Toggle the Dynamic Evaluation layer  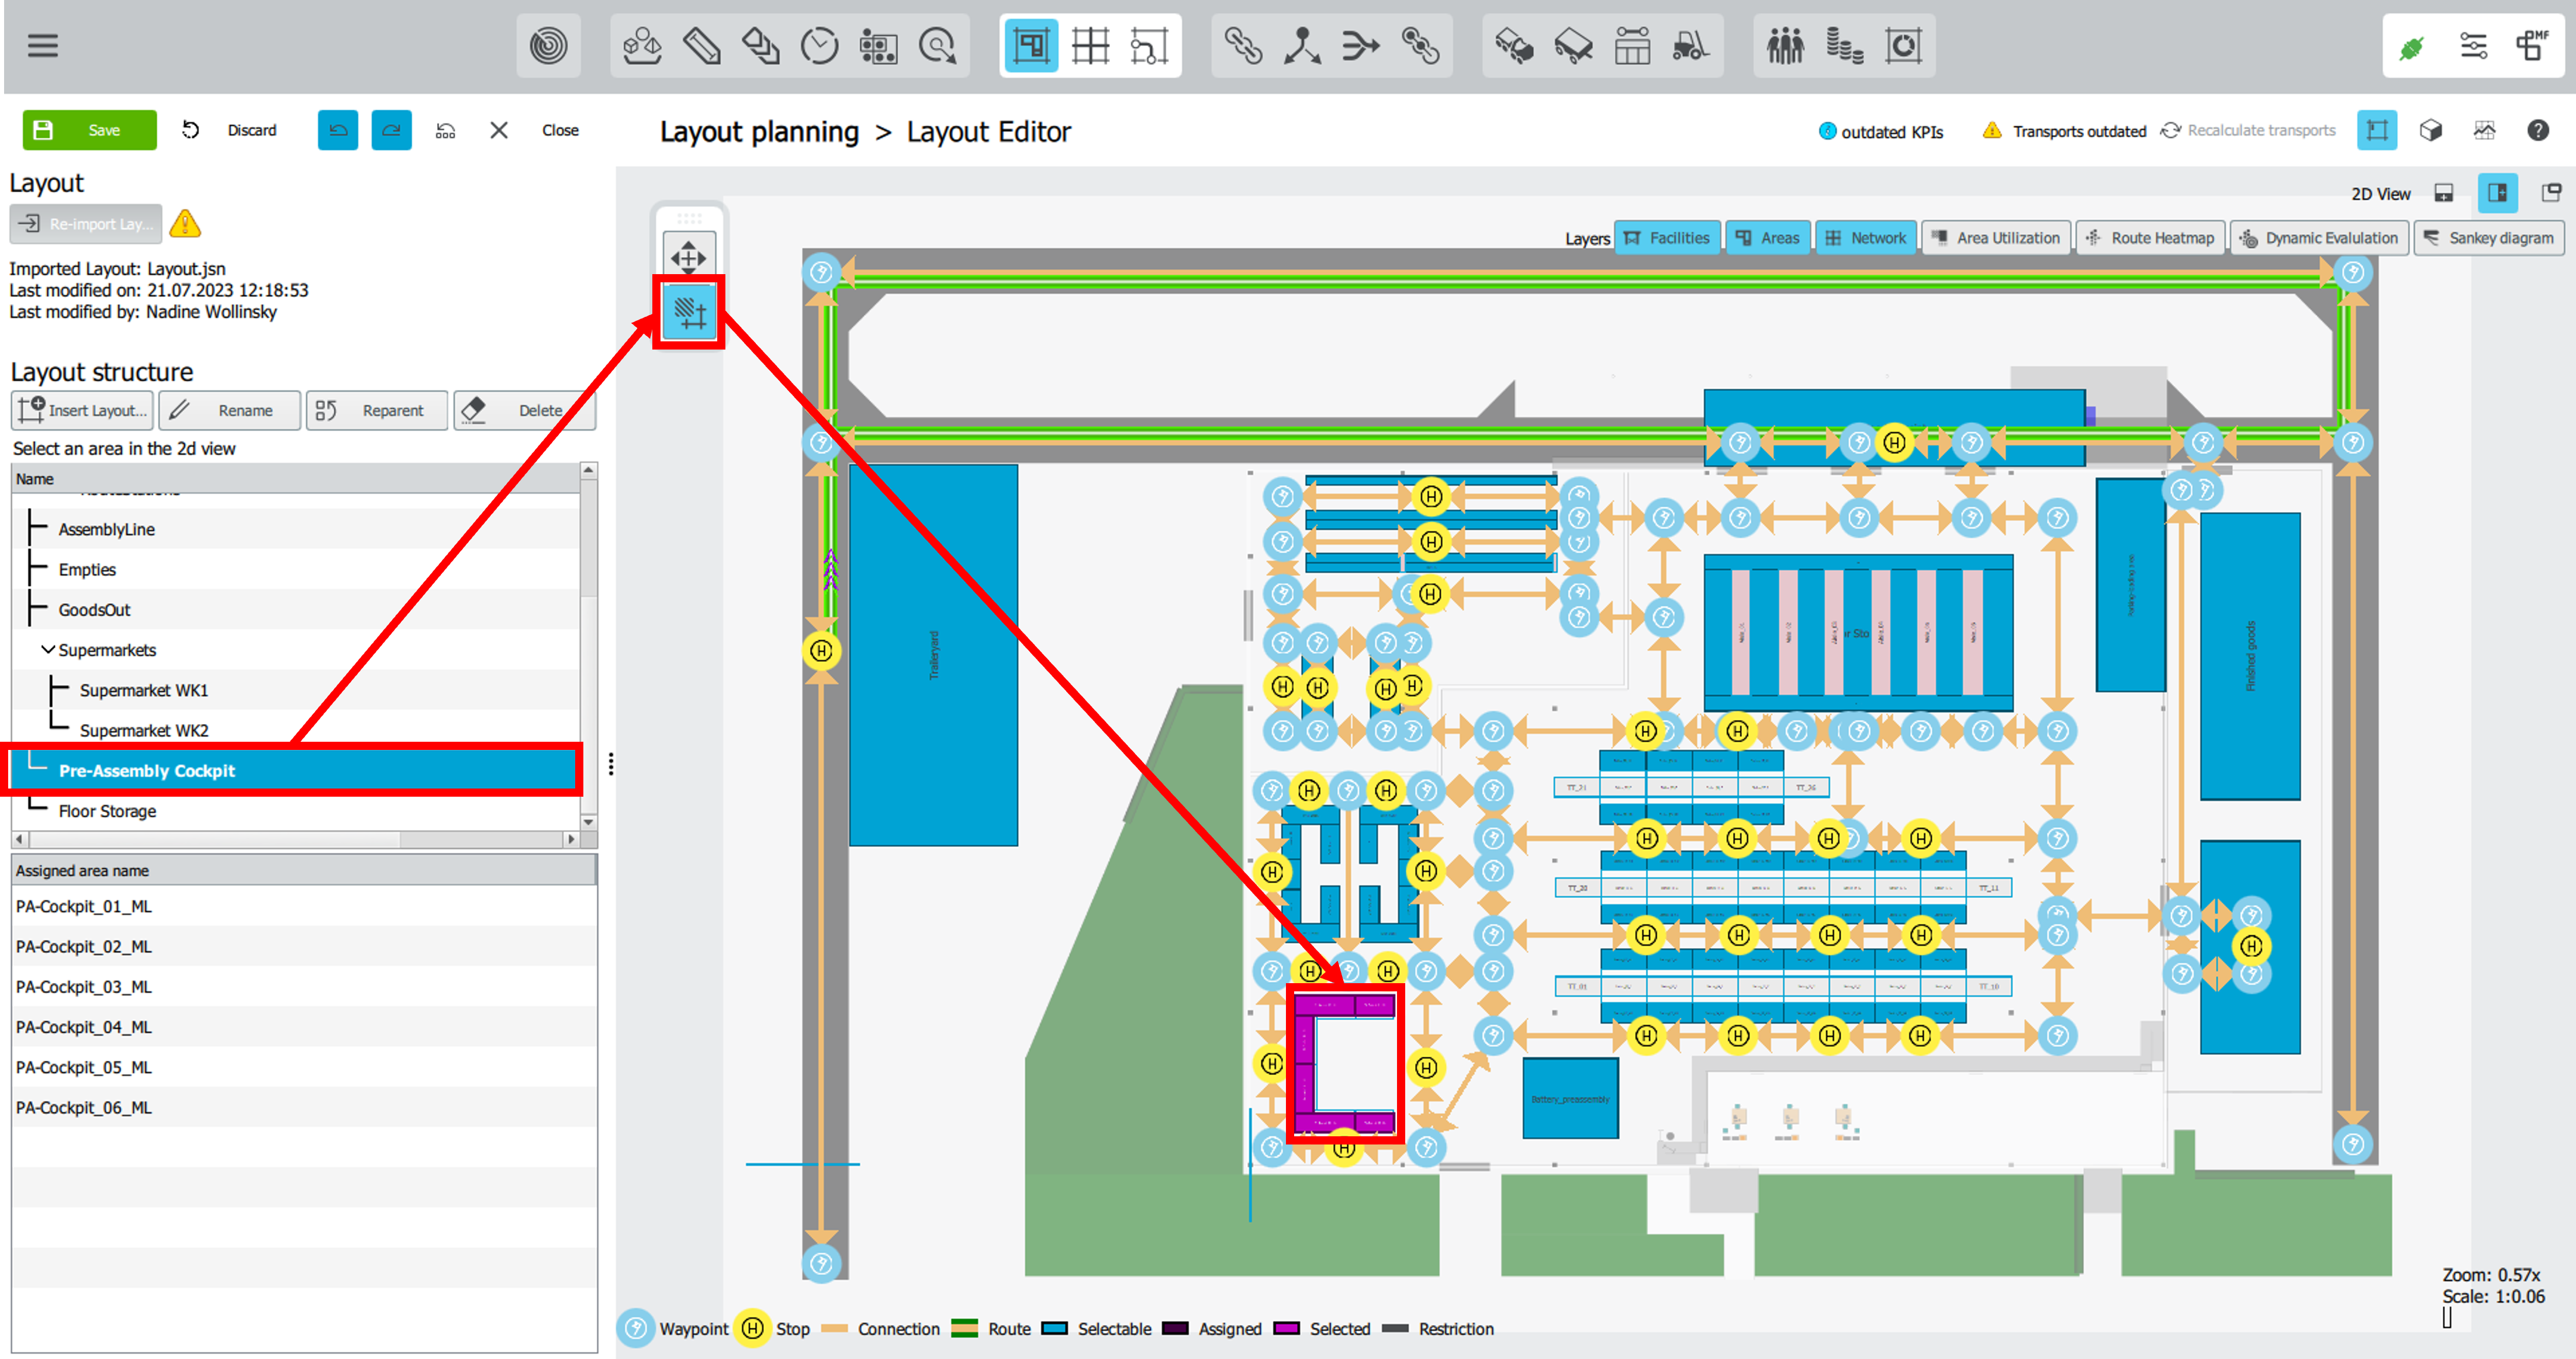pos(2319,238)
